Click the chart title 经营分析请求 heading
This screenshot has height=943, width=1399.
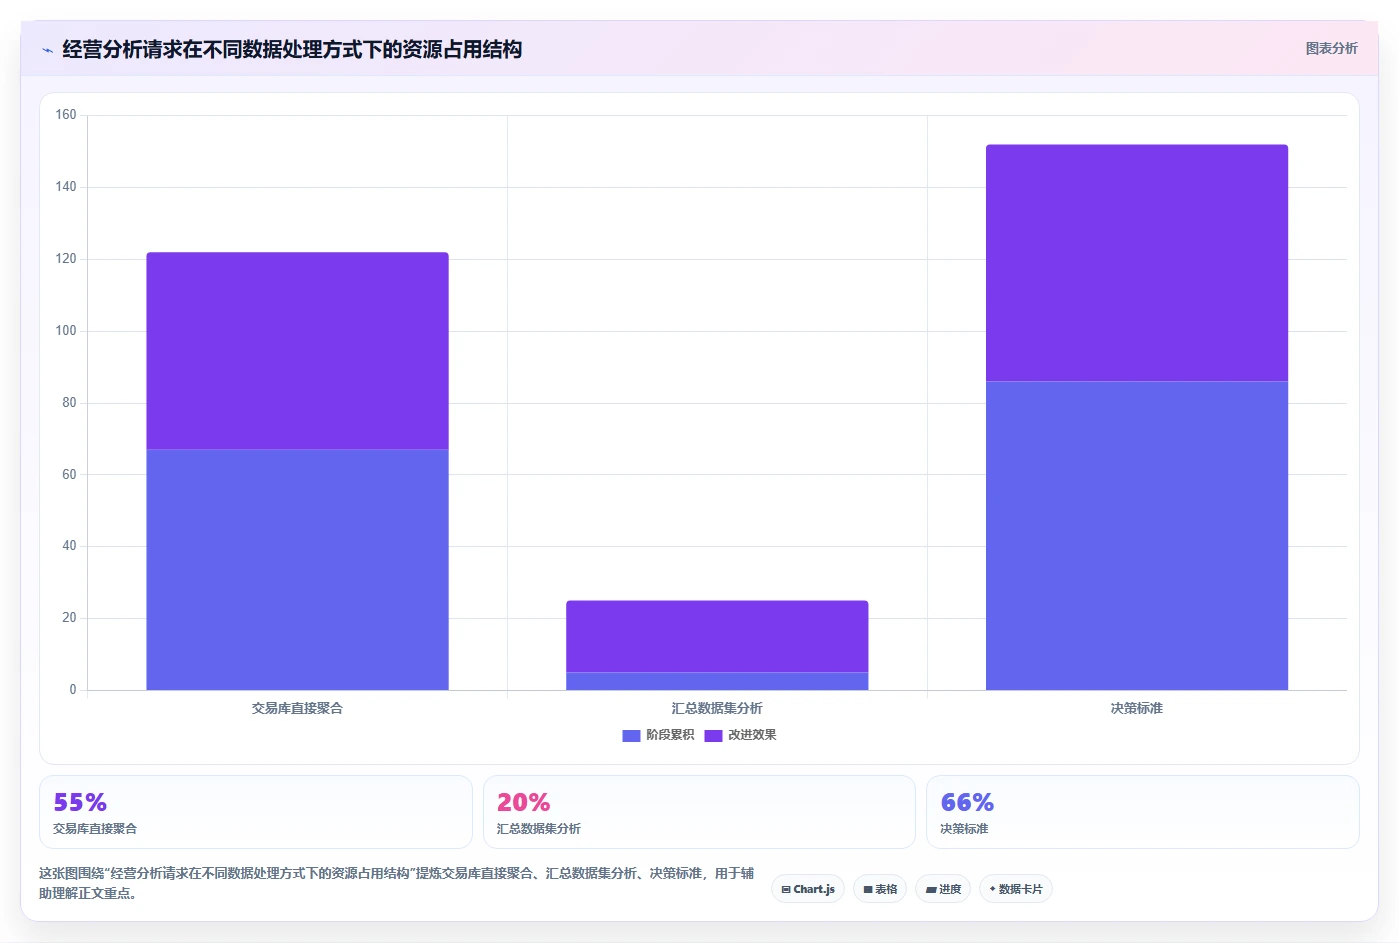point(292,49)
